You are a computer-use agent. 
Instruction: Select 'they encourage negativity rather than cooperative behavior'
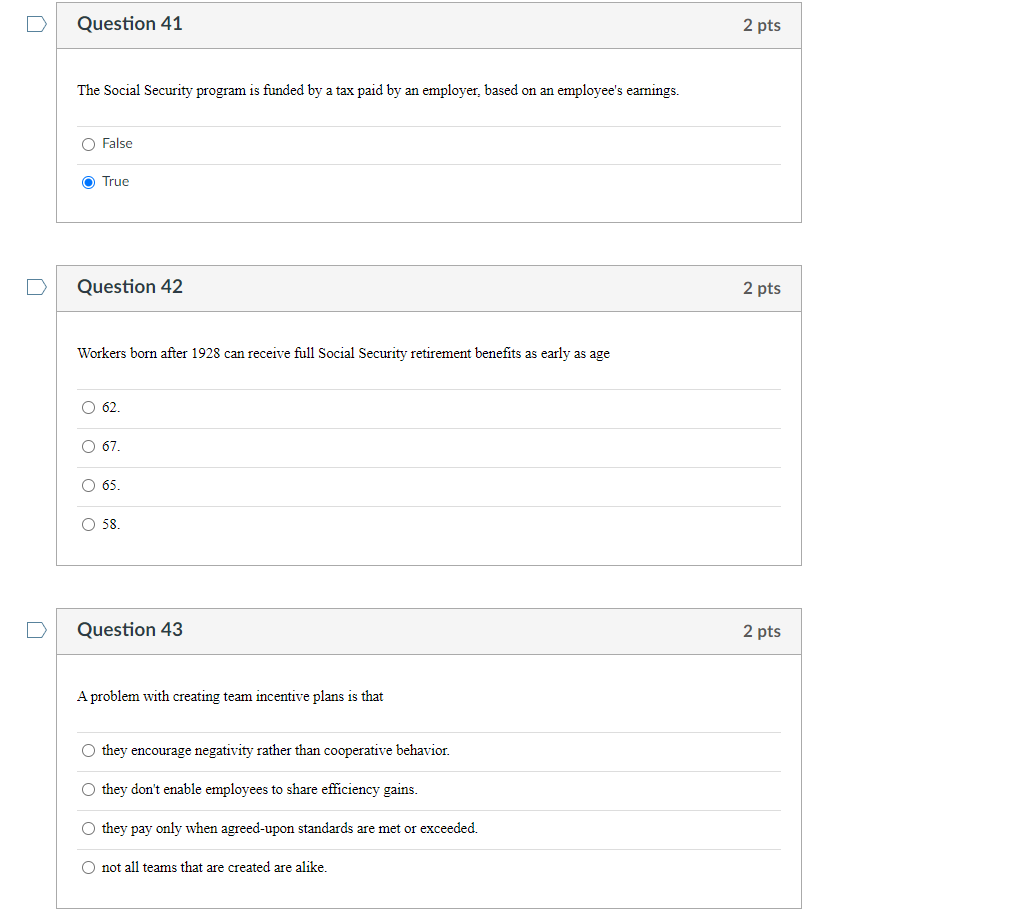pyautogui.click(x=88, y=750)
